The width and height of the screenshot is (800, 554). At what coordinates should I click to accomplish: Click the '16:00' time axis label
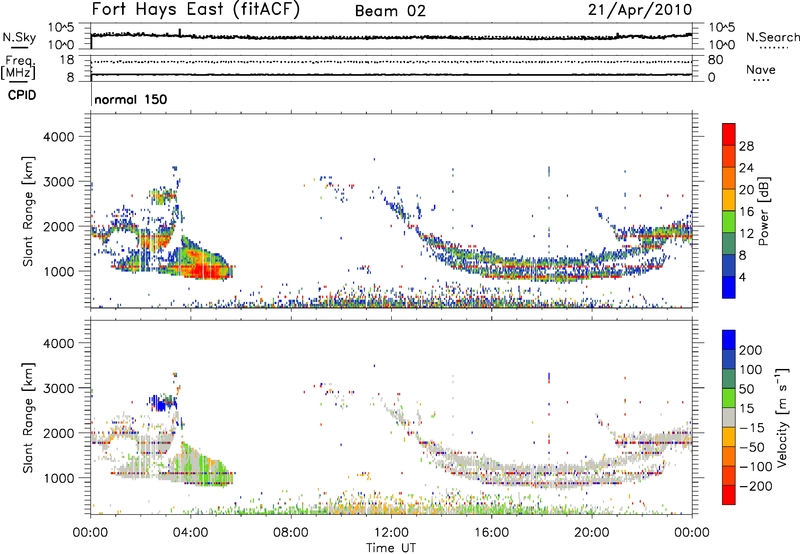[491, 533]
